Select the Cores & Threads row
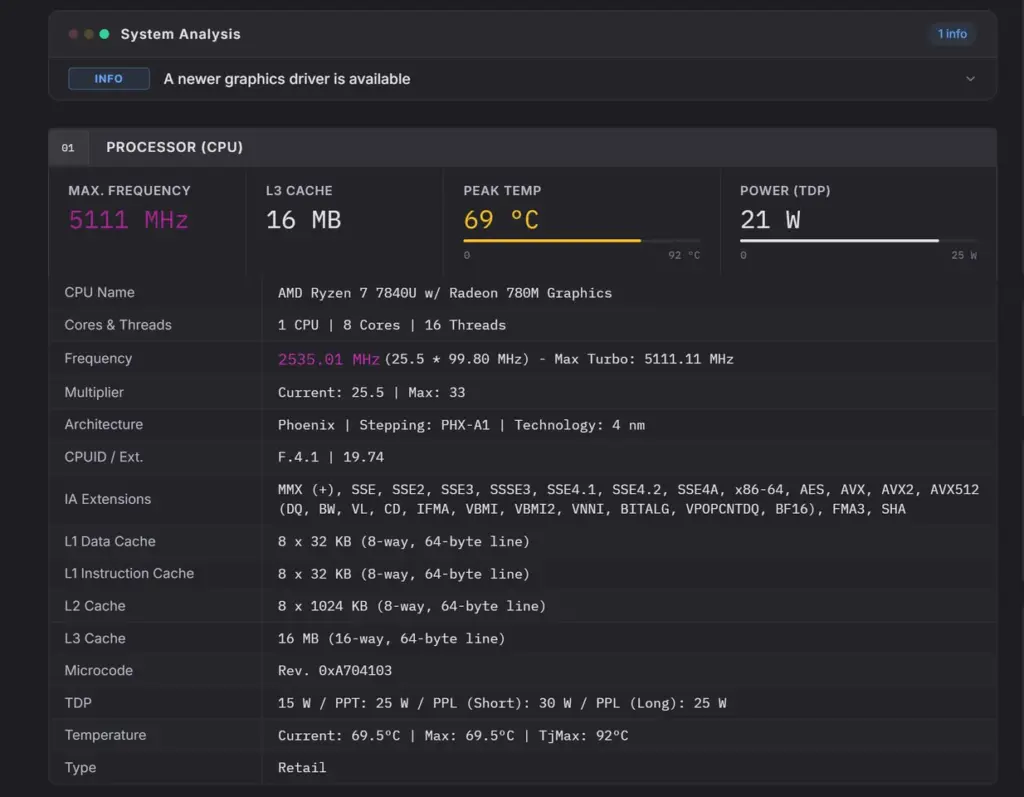 (x=522, y=325)
